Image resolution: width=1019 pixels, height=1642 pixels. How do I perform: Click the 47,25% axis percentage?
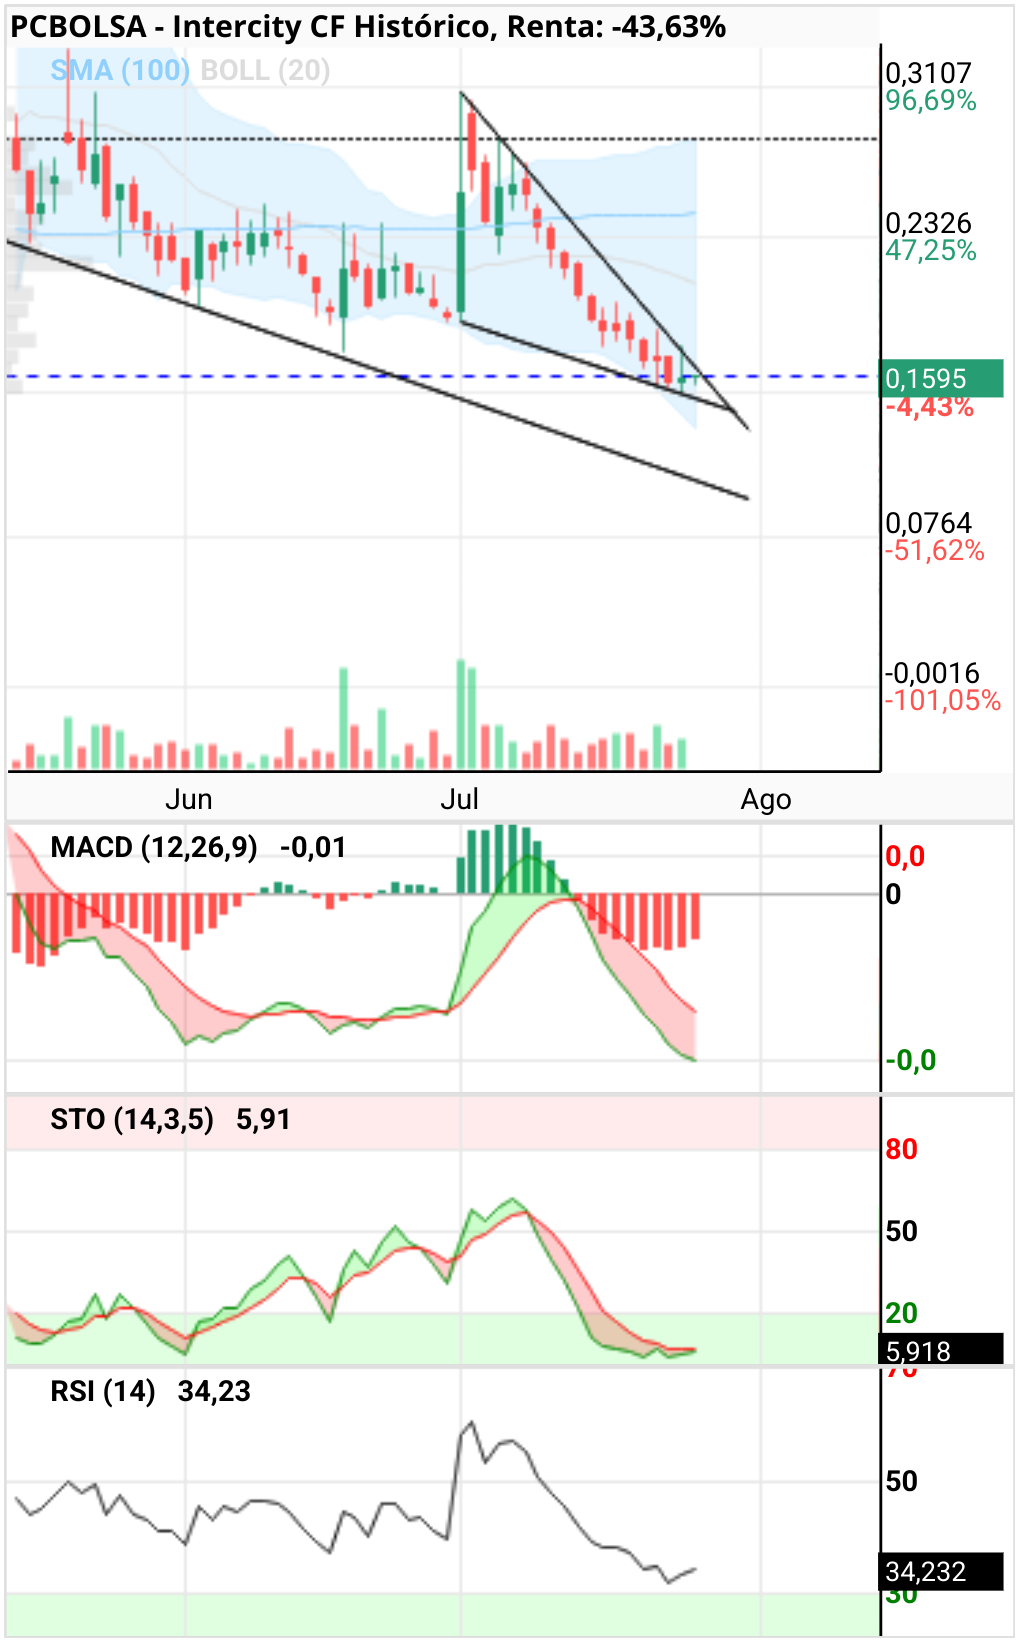pyautogui.click(x=931, y=250)
